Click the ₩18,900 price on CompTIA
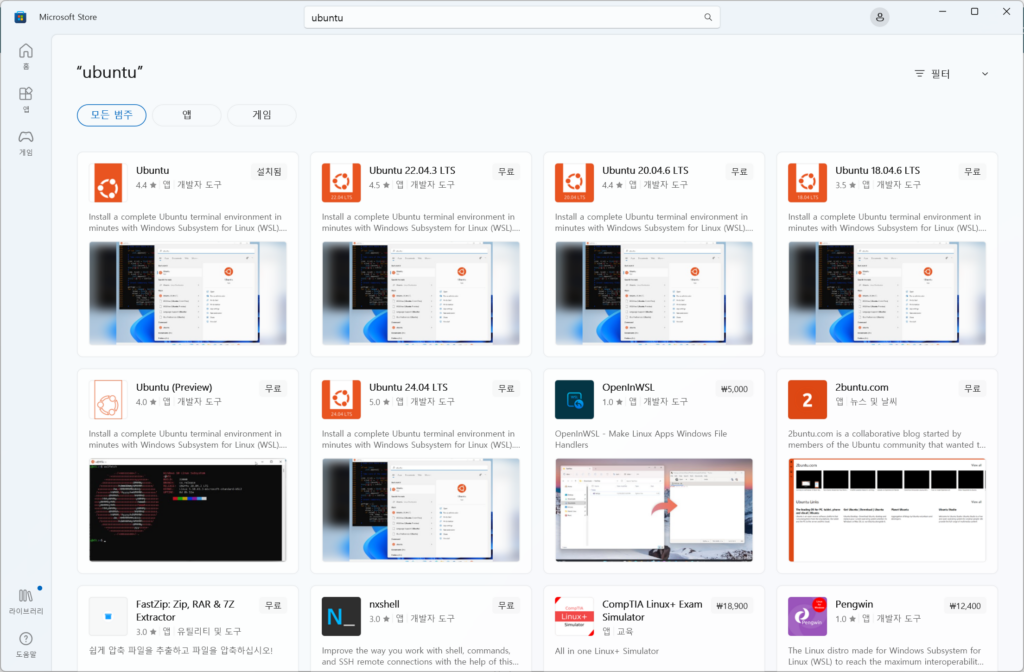This screenshot has height=672, width=1024. pos(732,606)
